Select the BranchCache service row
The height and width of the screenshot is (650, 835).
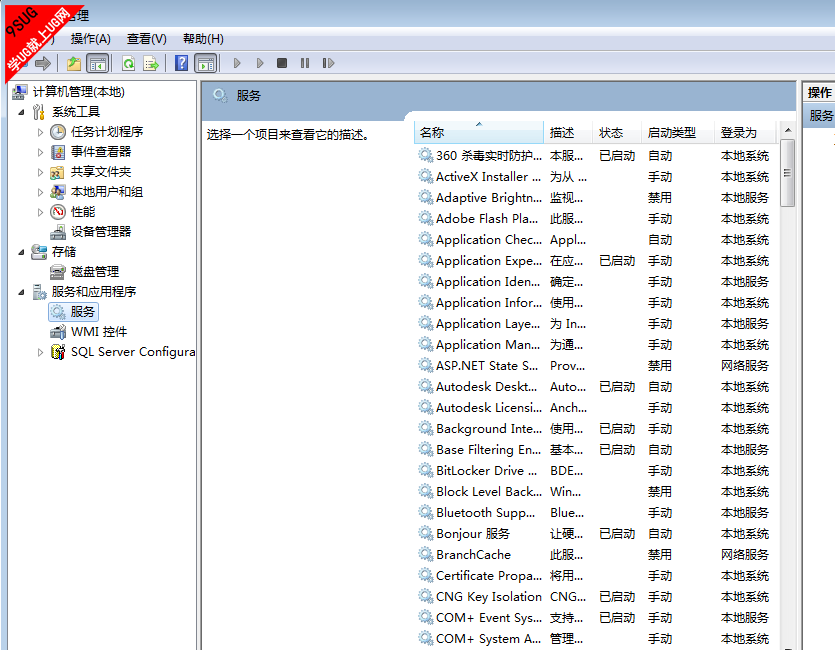[596, 555]
